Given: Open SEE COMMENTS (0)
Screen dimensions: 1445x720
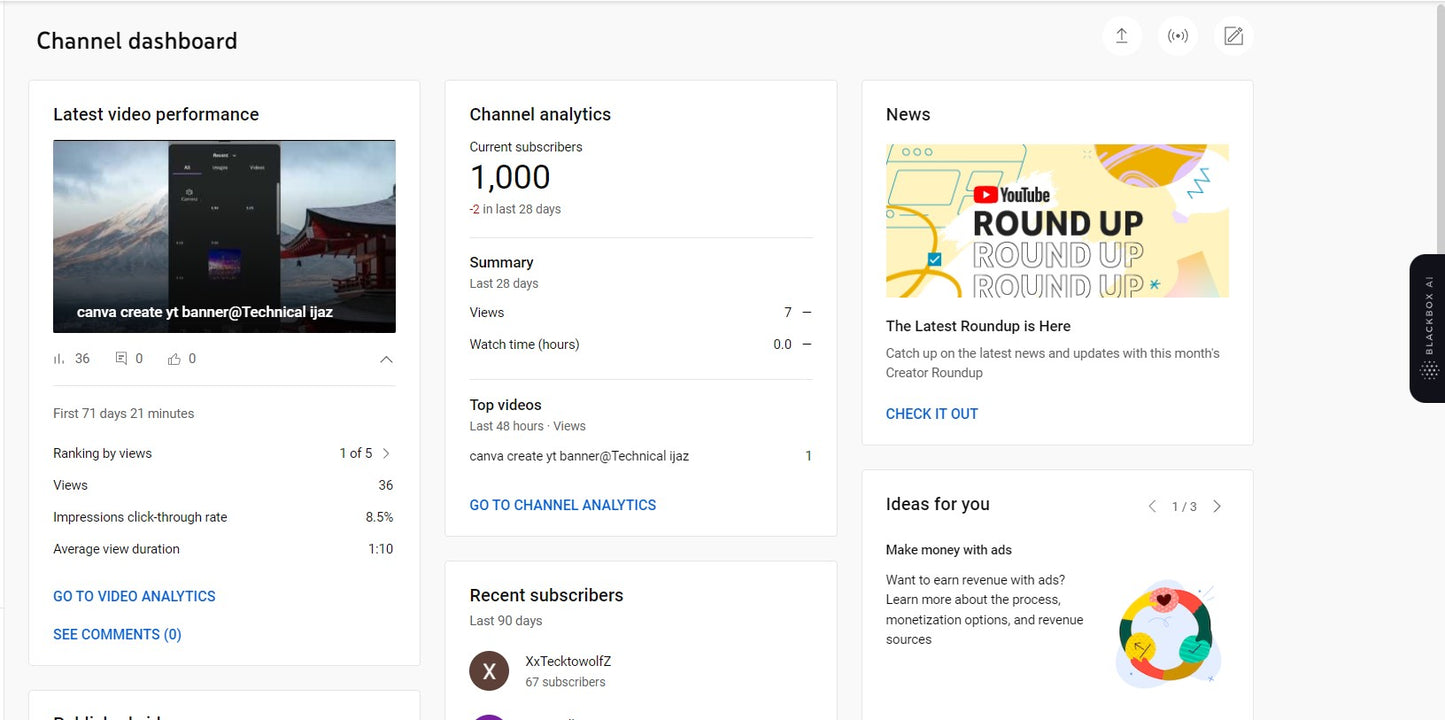Looking at the screenshot, I should (x=117, y=633).
